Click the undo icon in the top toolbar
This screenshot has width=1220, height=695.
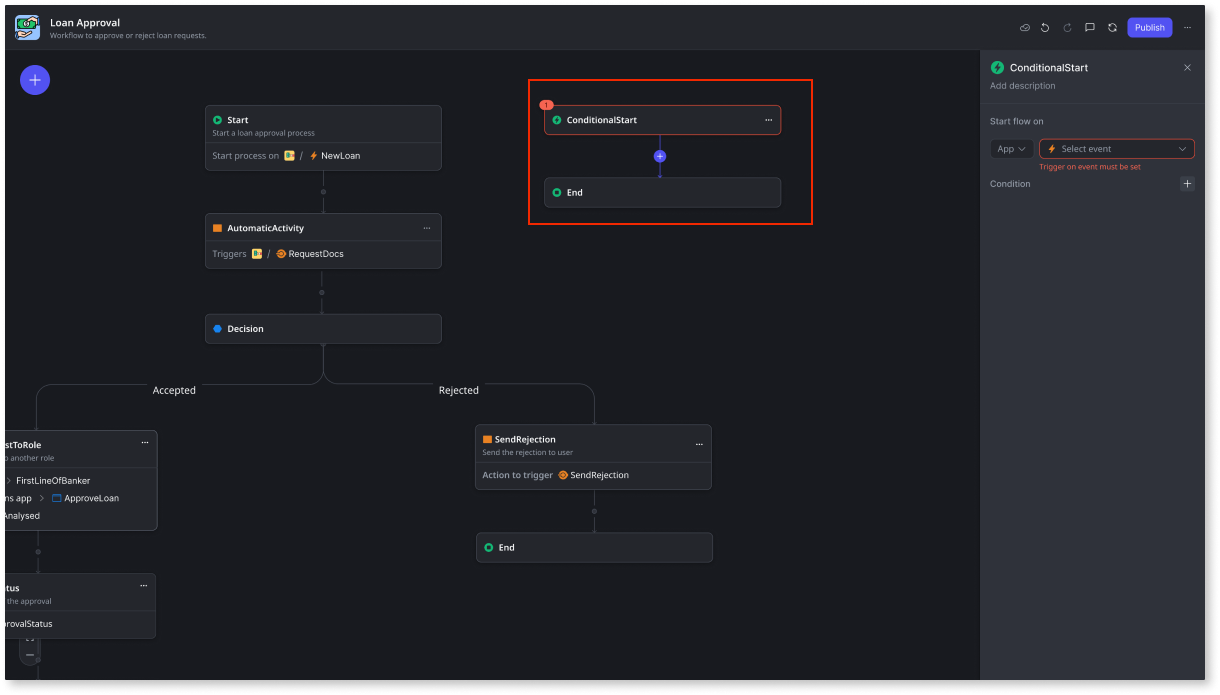pos(1044,27)
